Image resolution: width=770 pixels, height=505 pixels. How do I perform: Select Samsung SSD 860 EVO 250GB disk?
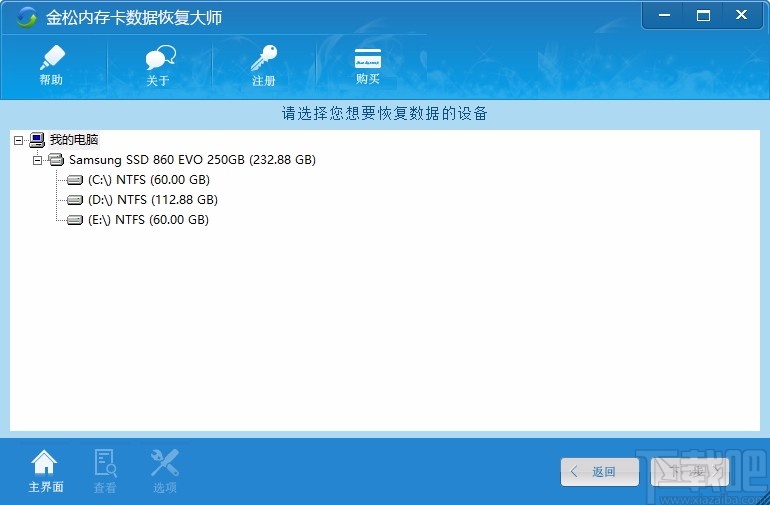coord(192,160)
